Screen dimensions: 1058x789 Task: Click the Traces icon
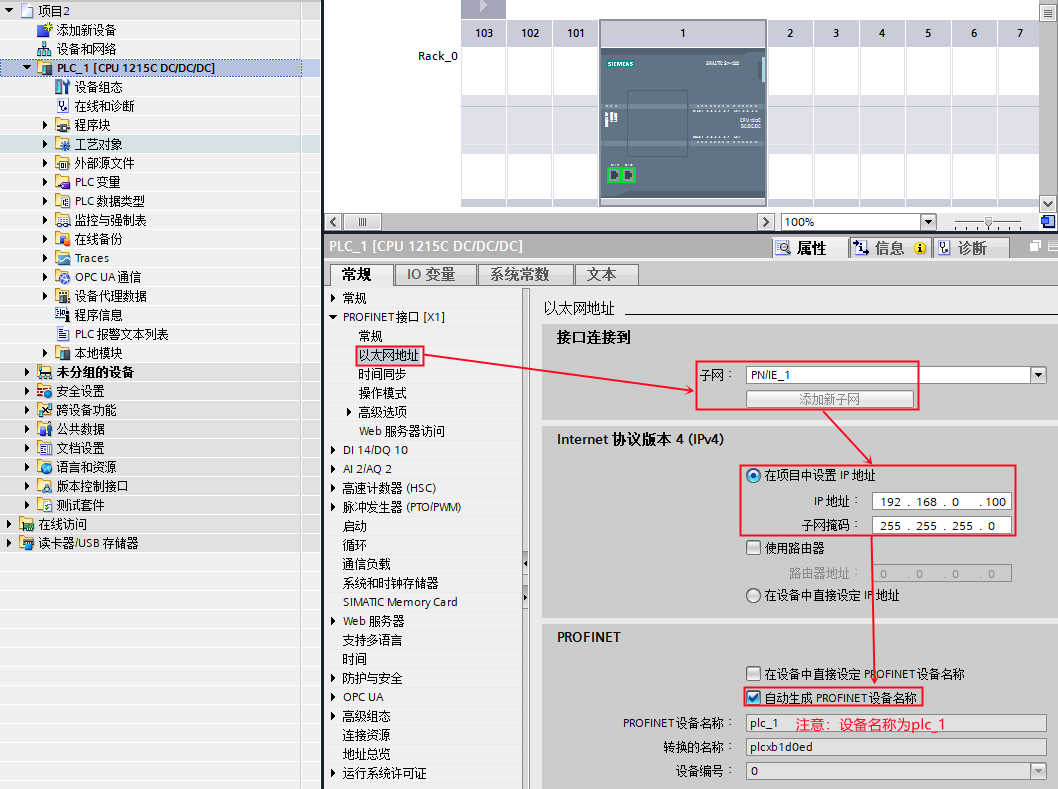[62, 258]
